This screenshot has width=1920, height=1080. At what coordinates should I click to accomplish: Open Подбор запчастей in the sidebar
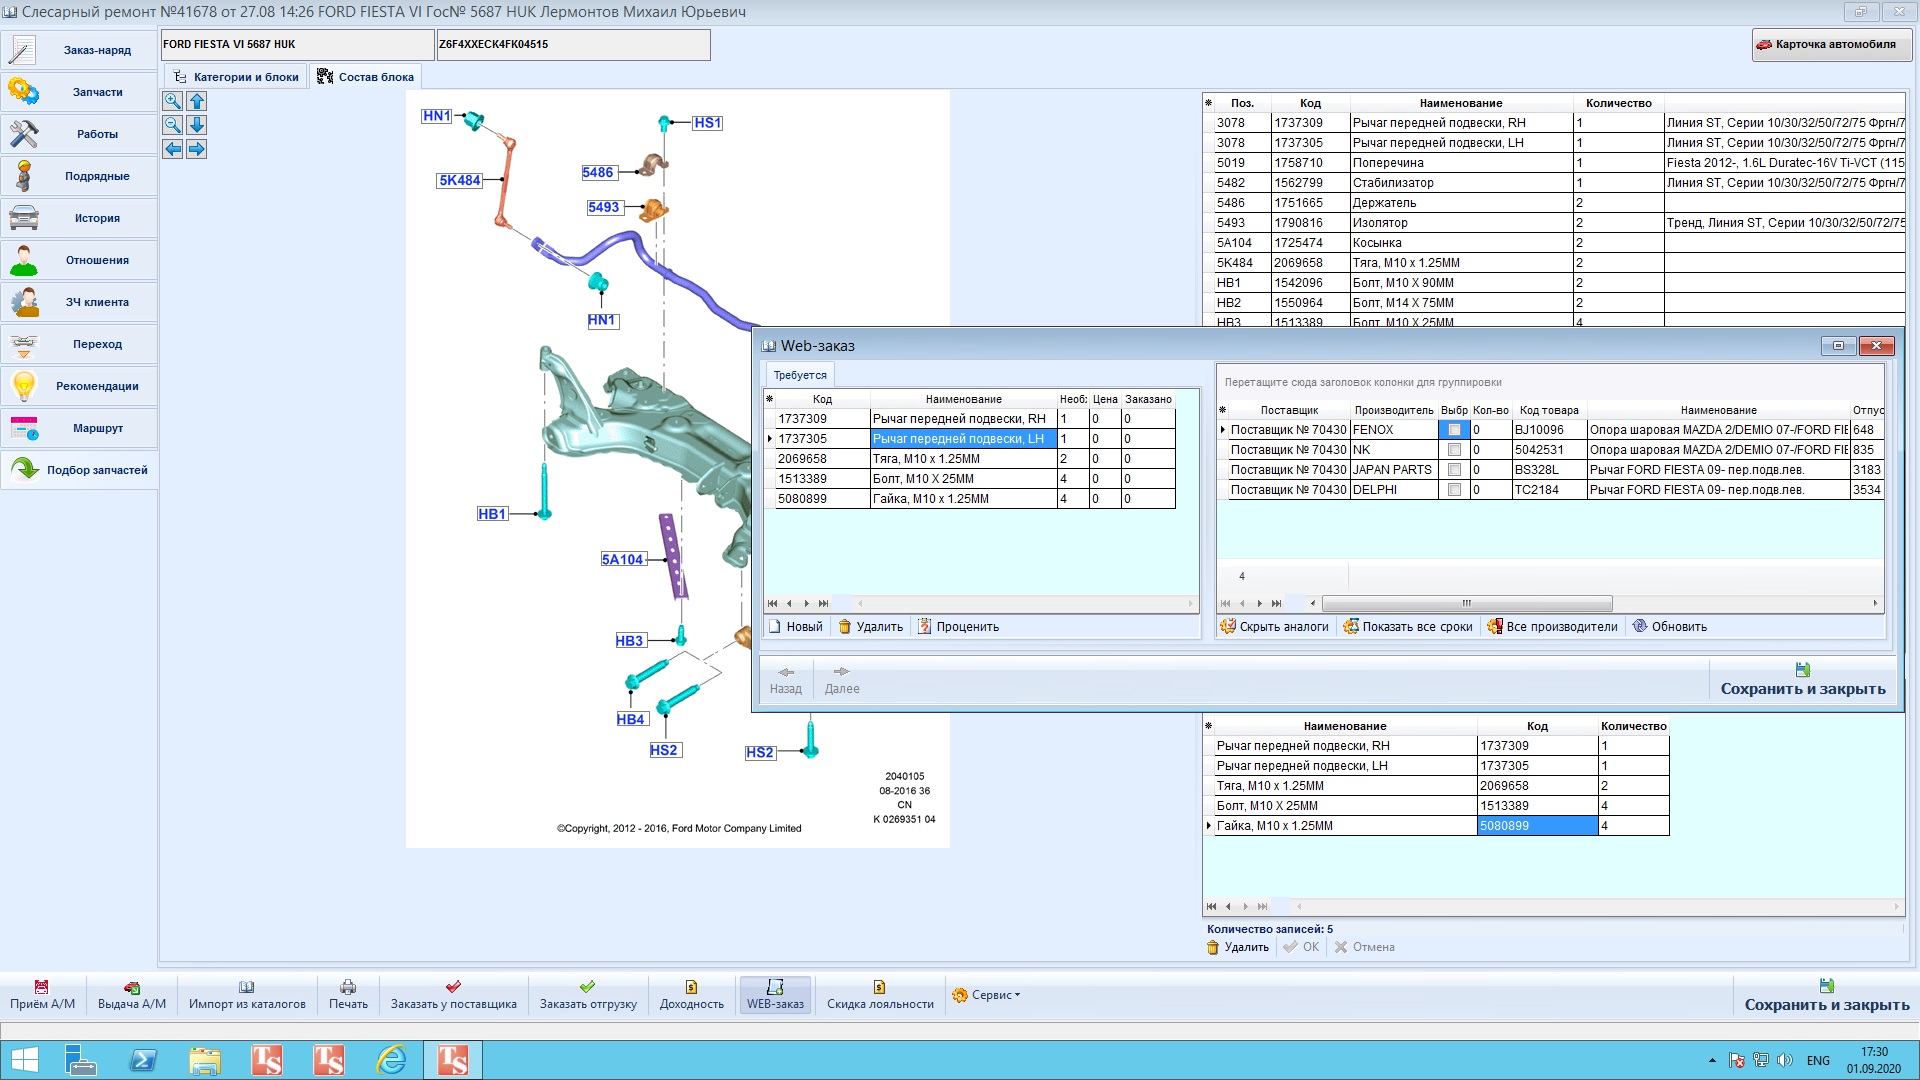click(x=79, y=470)
